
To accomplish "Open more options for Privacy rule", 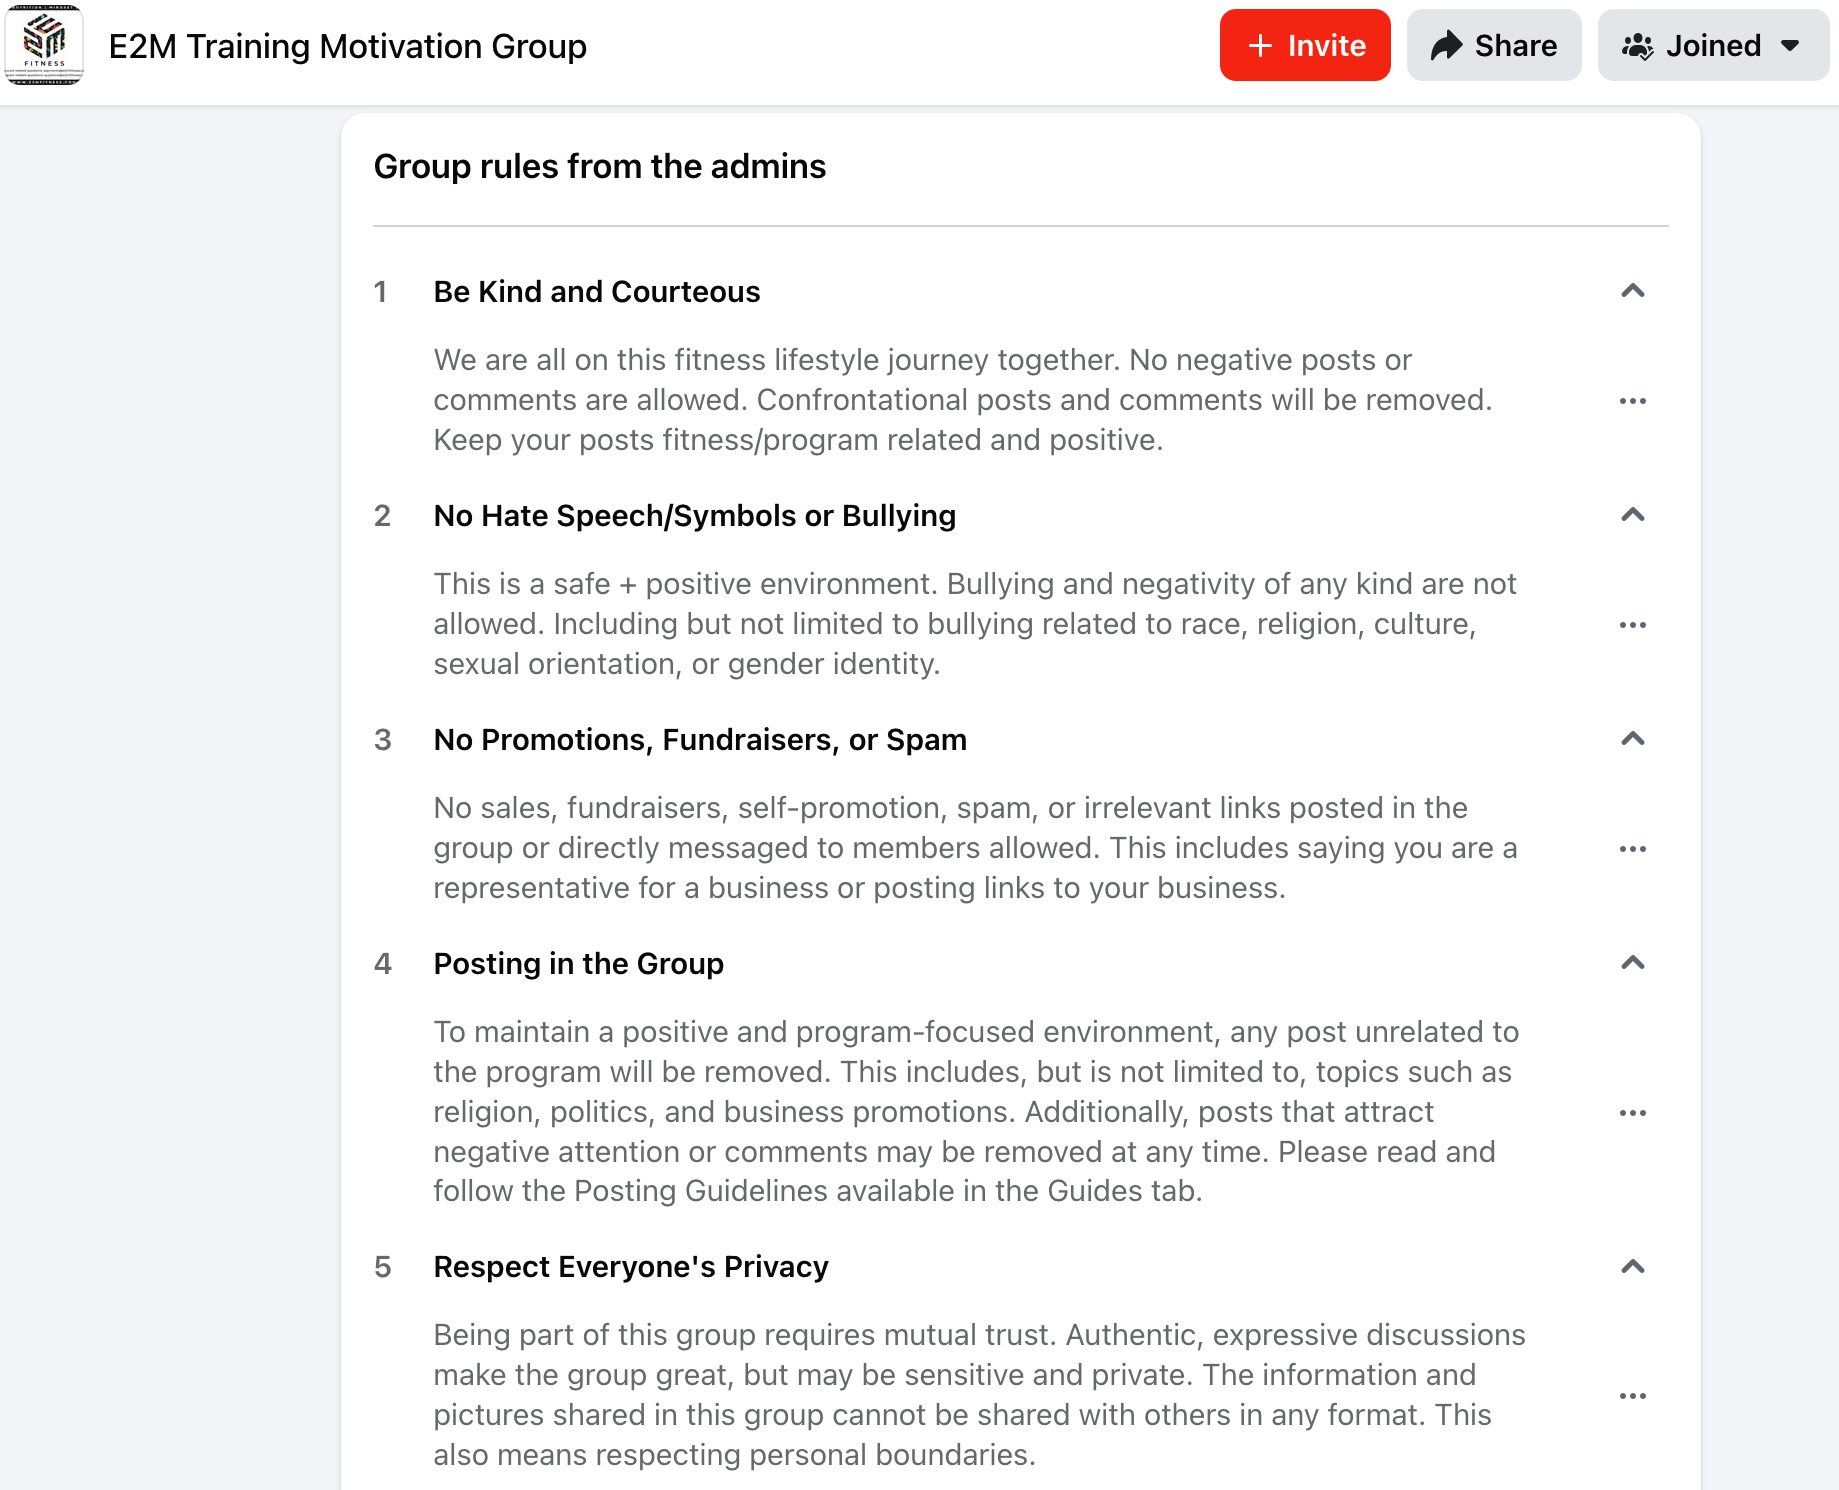I will tap(1632, 1396).
